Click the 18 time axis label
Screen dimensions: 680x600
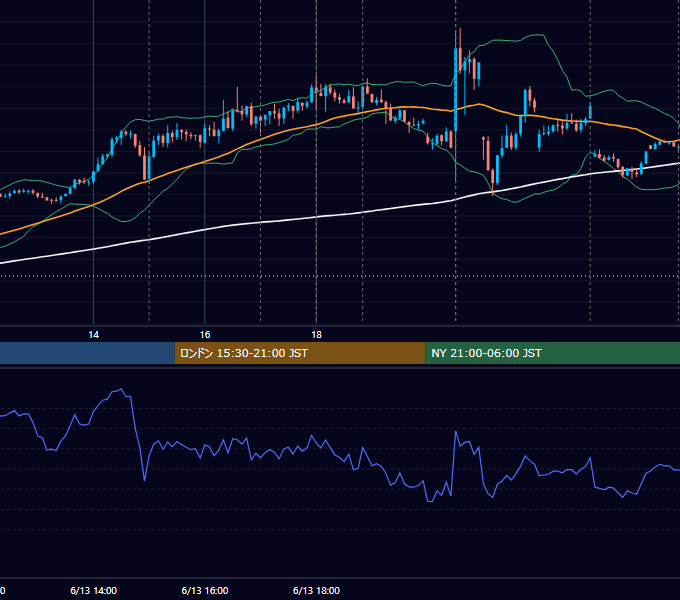tap(317, 335)
